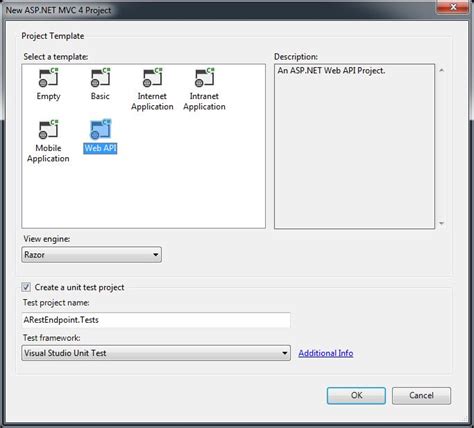
Task: Choose the Basic template icon
Action: (100, 77)
